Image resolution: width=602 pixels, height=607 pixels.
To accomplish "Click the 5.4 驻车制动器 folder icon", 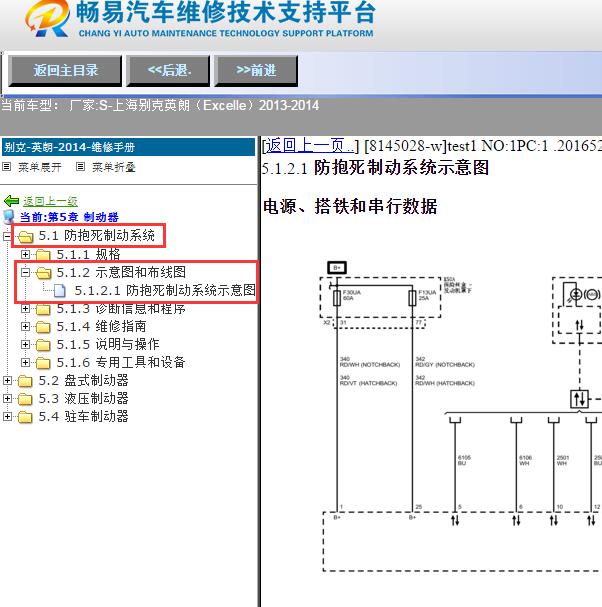I will coord(26,417).
